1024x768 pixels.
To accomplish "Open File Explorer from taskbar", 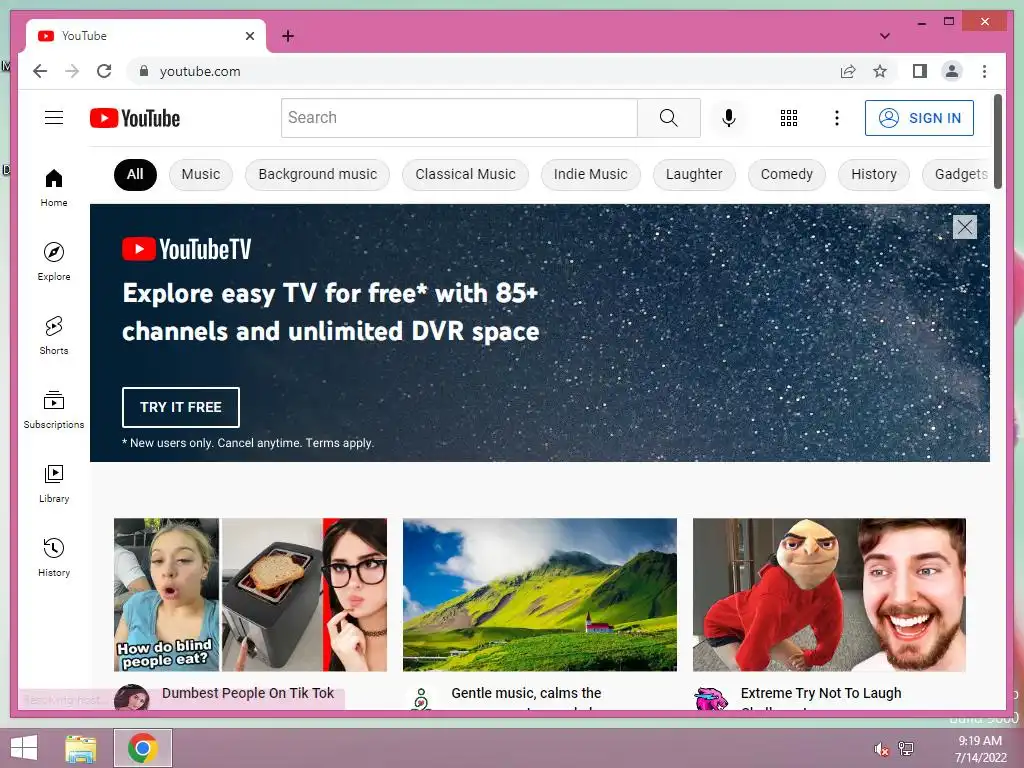I will pyautogui.click(x=81, y=748).
